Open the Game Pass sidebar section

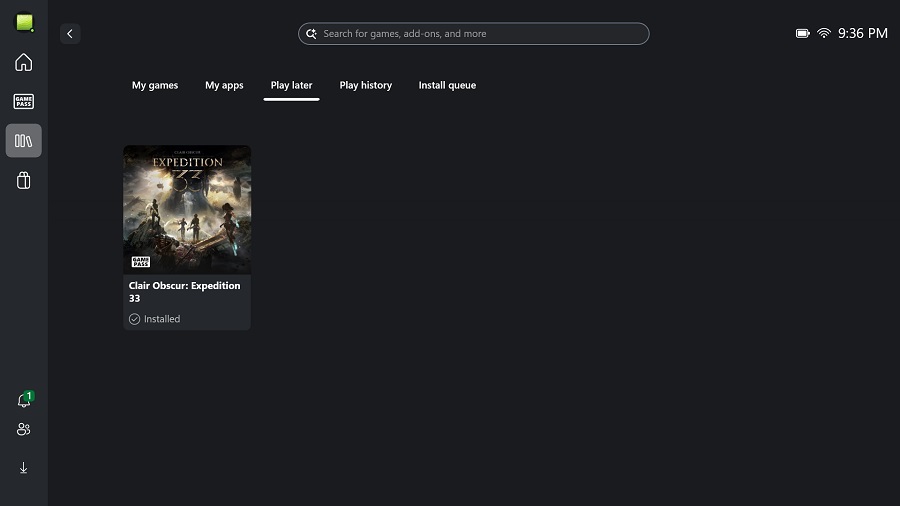24,101
